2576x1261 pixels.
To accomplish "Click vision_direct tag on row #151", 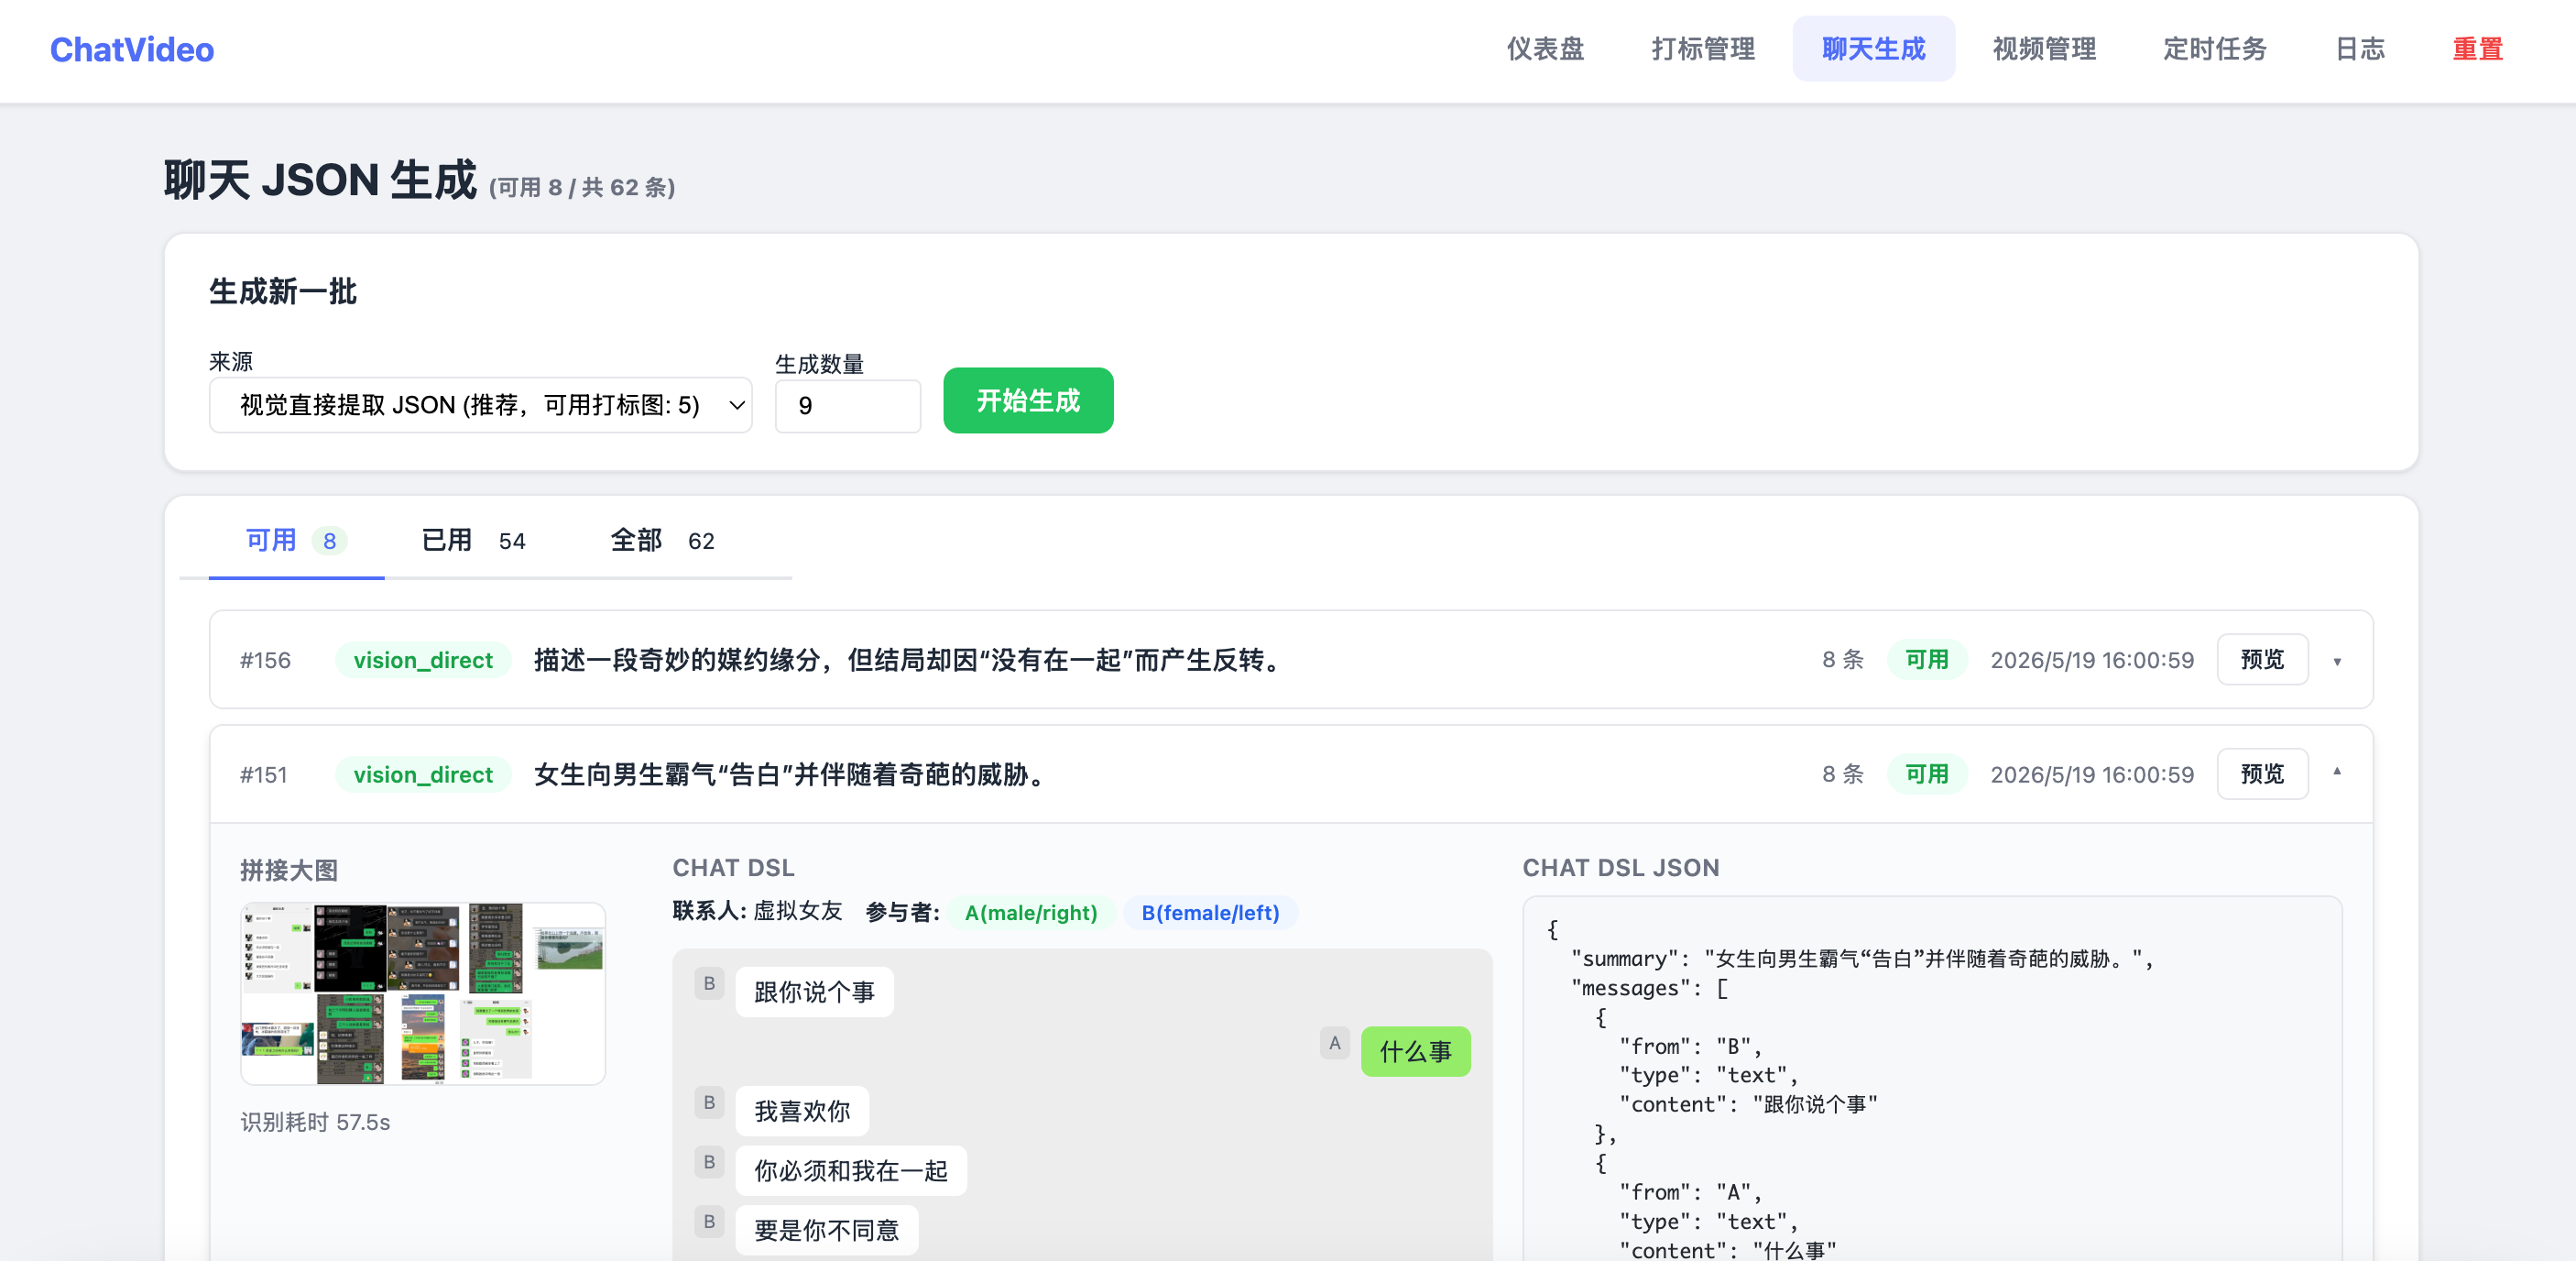I will click(423, 775).
